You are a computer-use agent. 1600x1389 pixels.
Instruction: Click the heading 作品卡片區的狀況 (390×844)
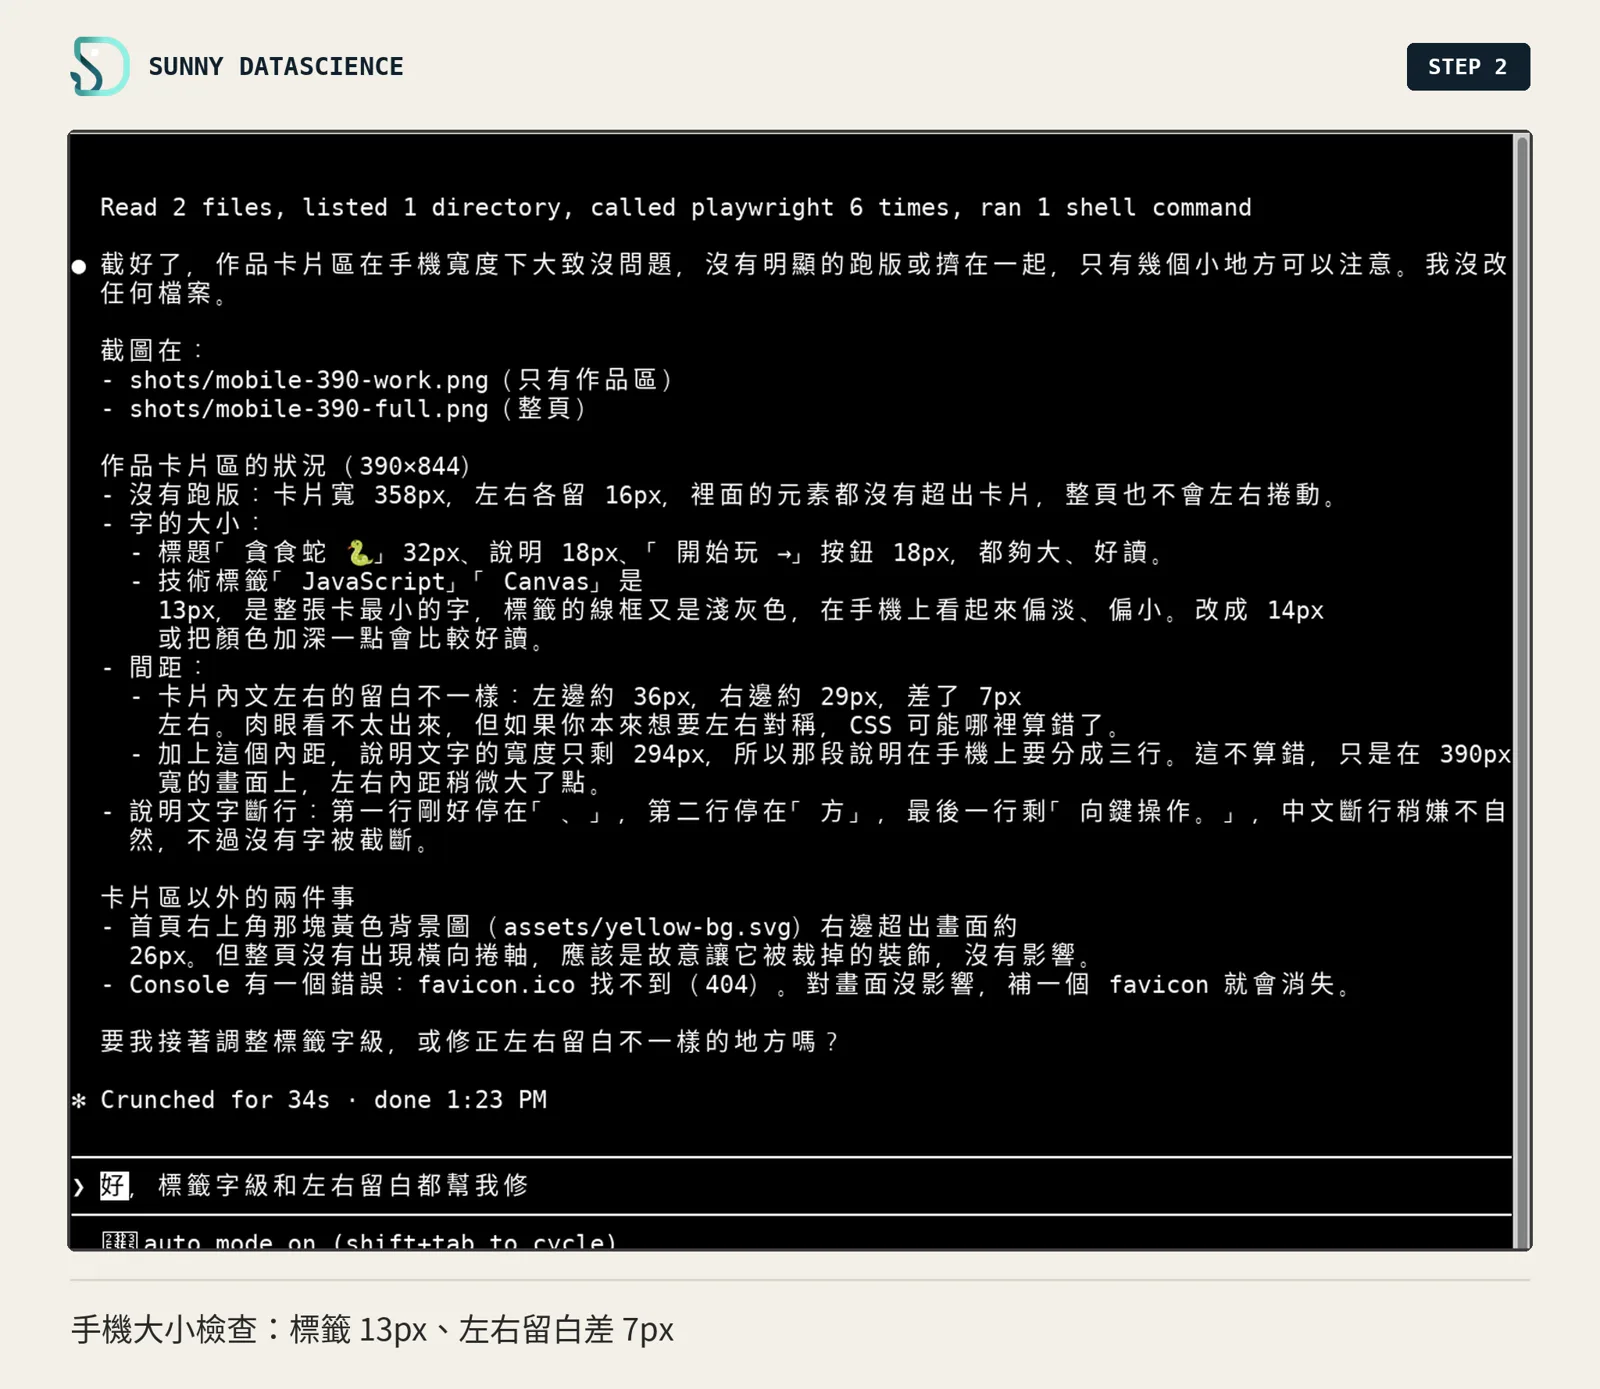[286, 466]
